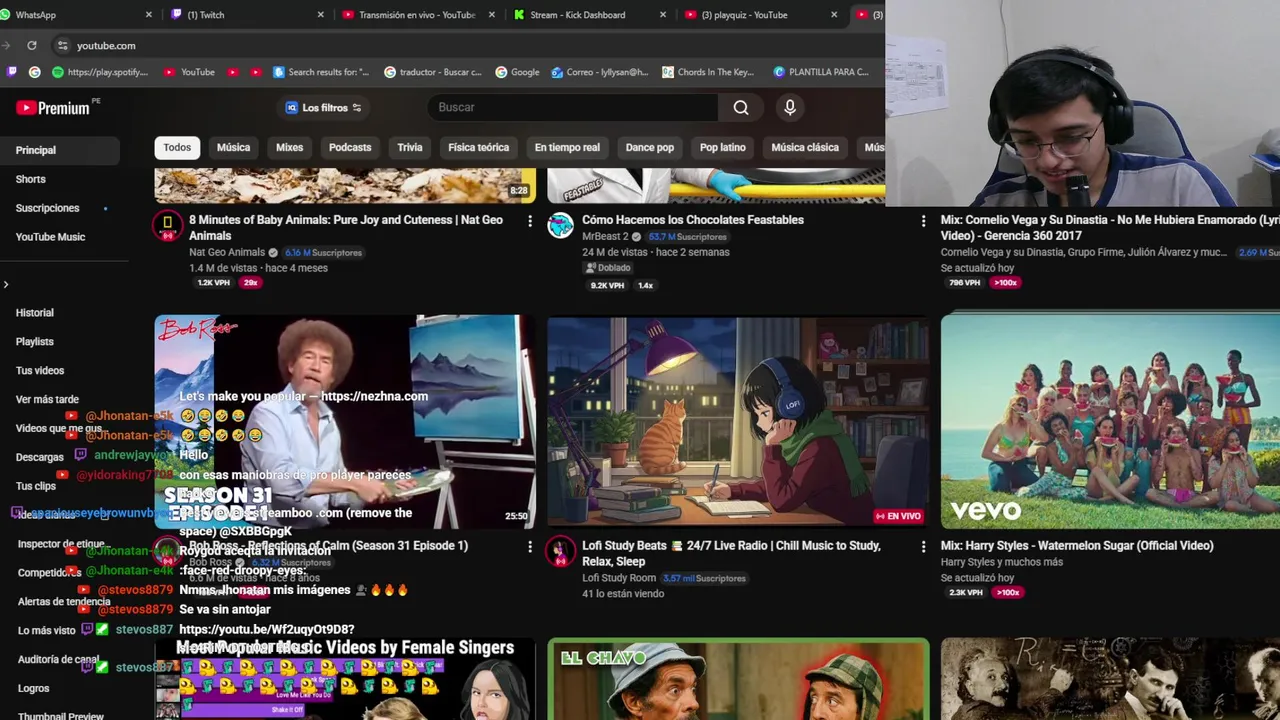Switch to the Twitch tab
This screenshot has height=720, width=1280.
[248, 15]
